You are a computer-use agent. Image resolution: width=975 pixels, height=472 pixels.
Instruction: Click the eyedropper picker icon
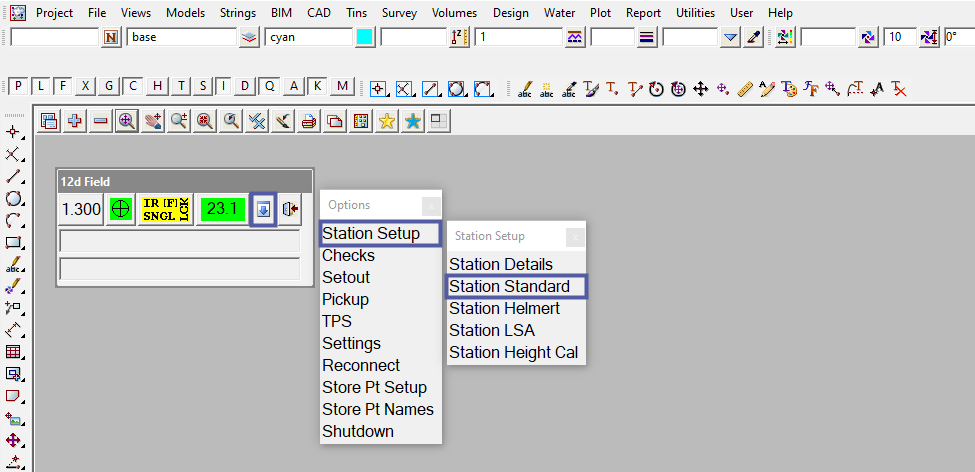tap(754, 37)
